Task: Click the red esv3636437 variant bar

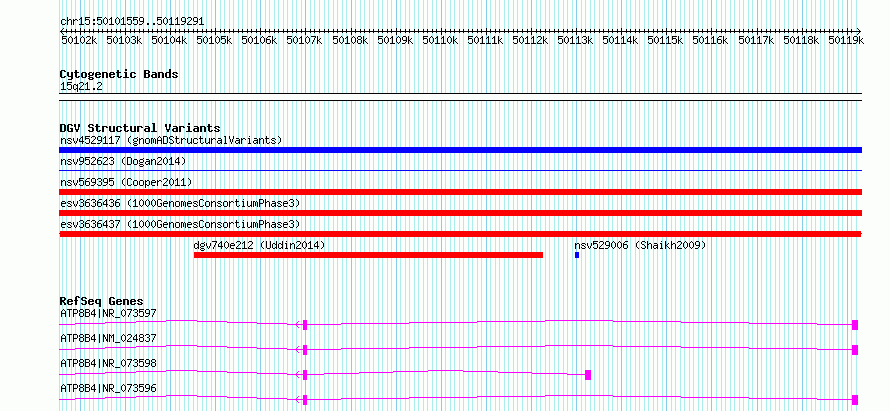Action: pos(460,234)
